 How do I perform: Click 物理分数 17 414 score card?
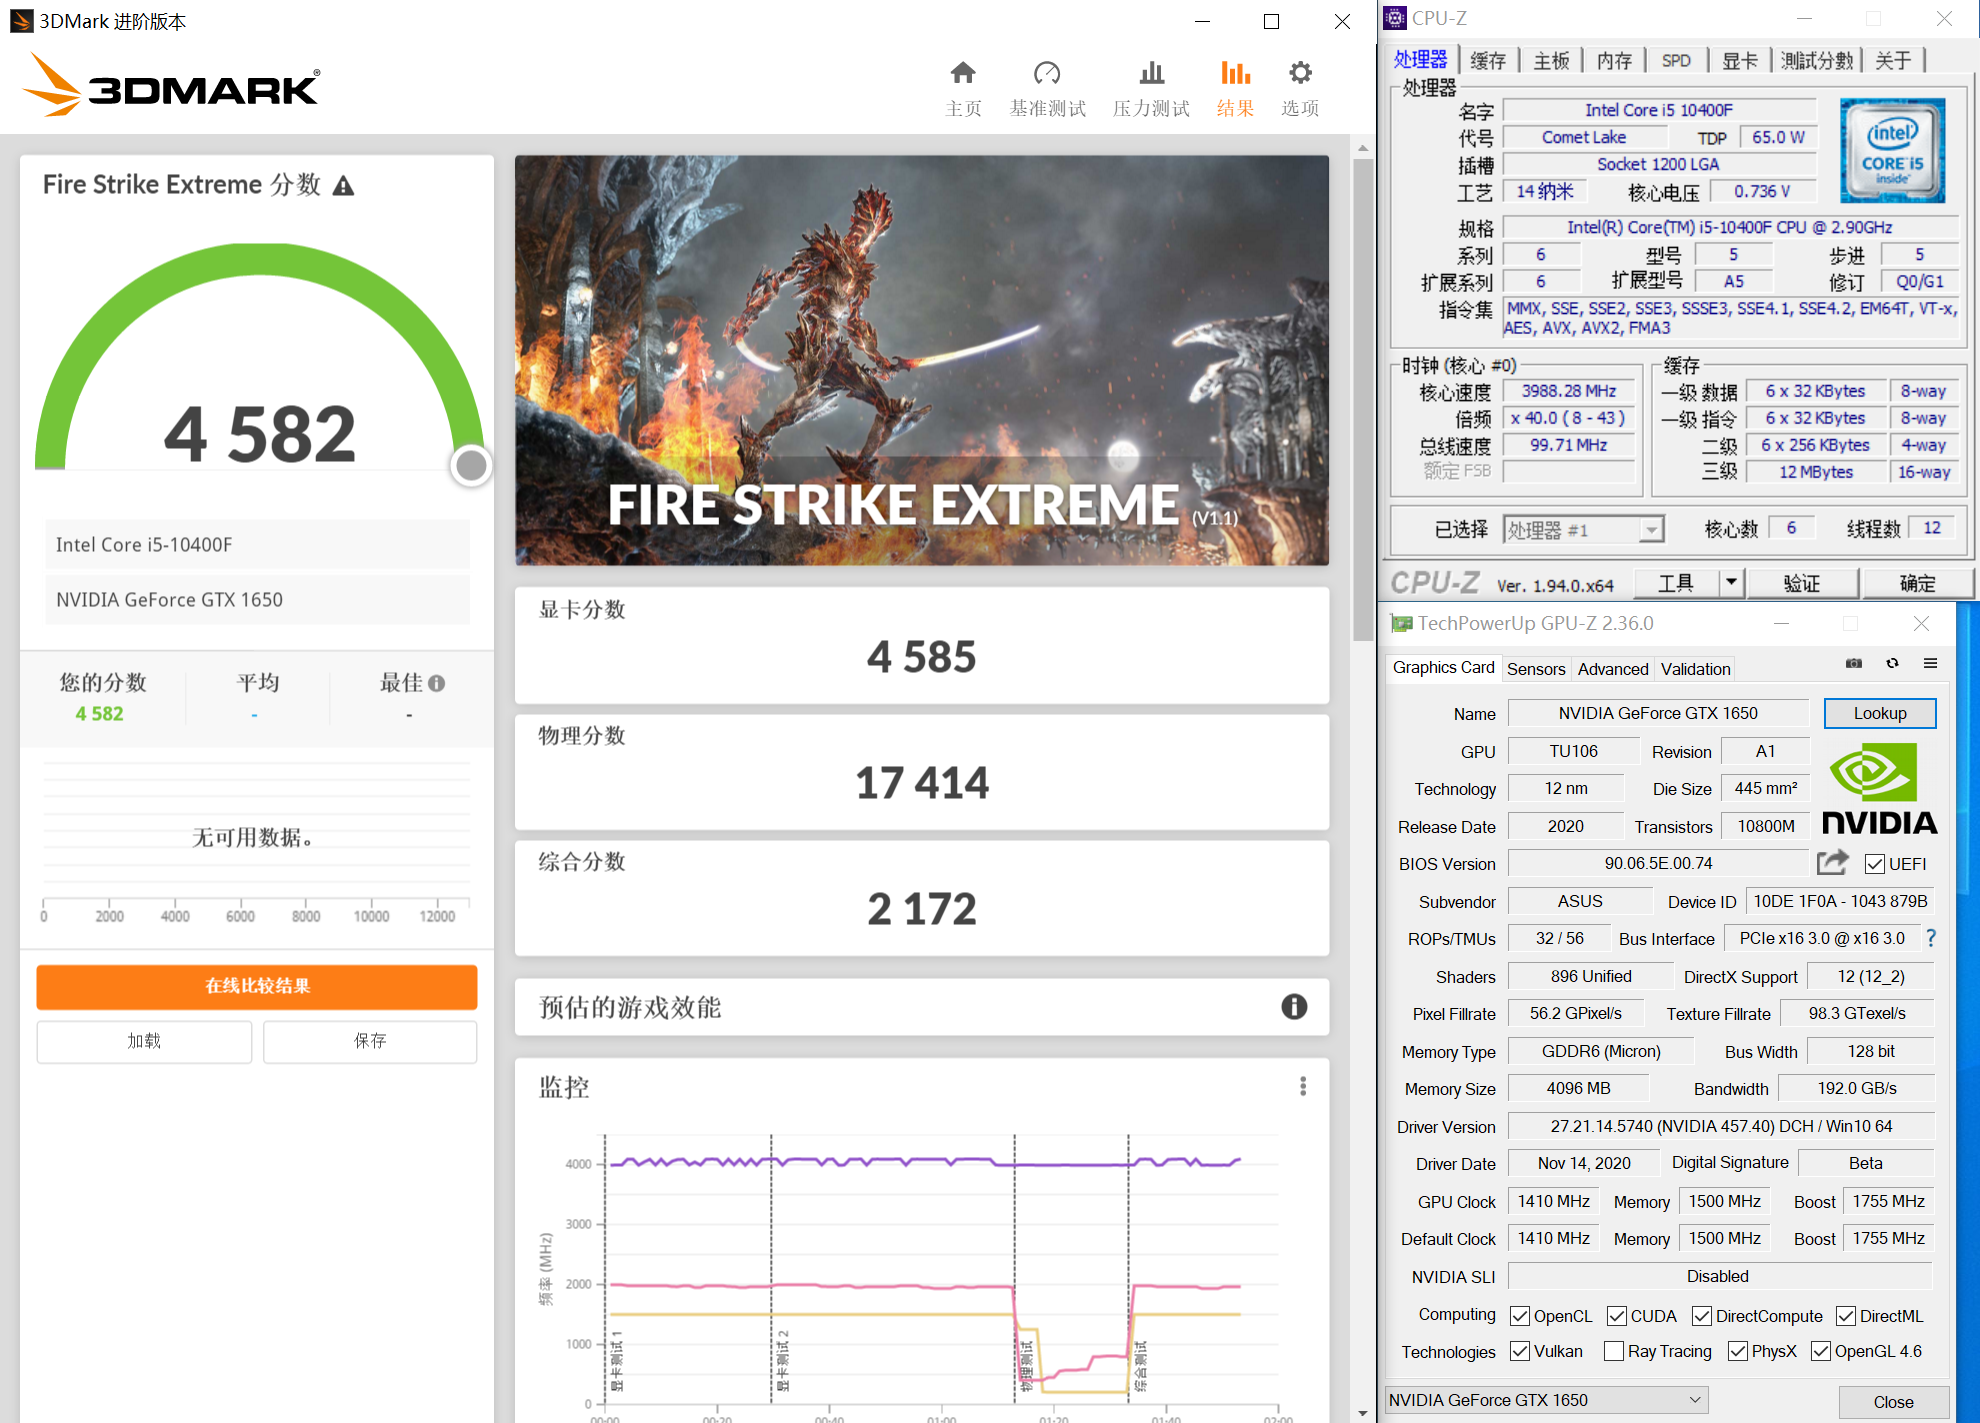pos(922,771)
